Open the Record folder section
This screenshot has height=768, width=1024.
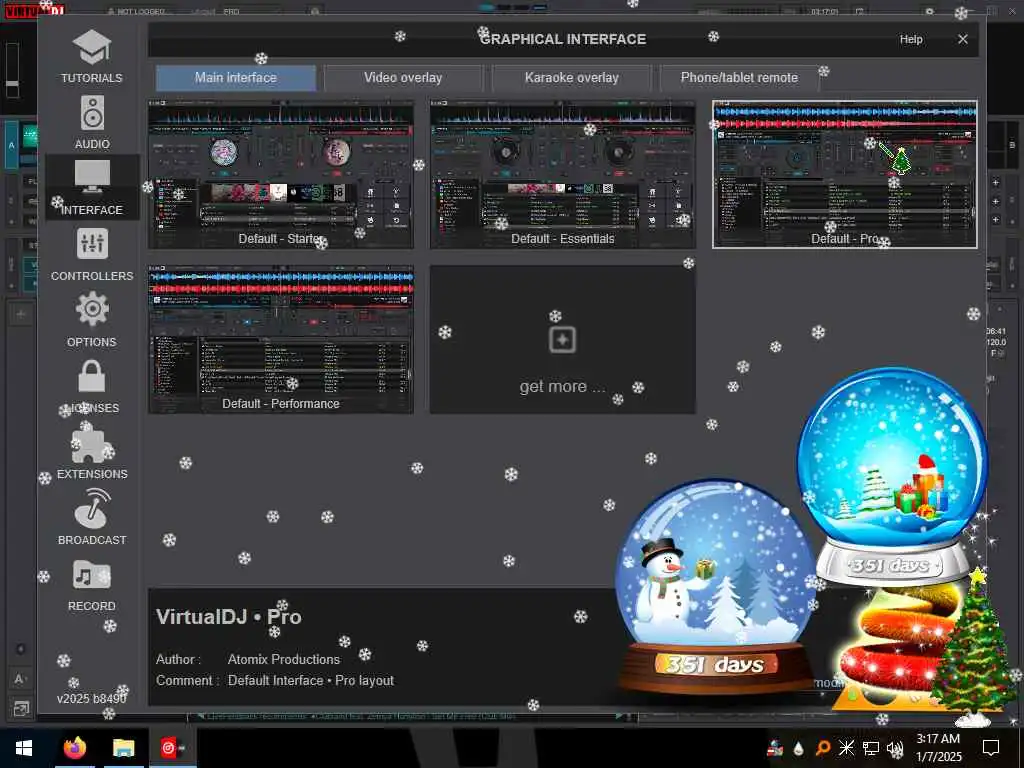tap(91, 584)
